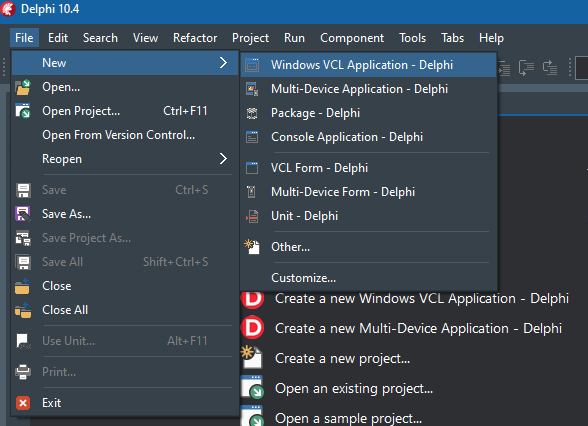
Task: Click the Close All folders icon
Action: click(23, 310)
